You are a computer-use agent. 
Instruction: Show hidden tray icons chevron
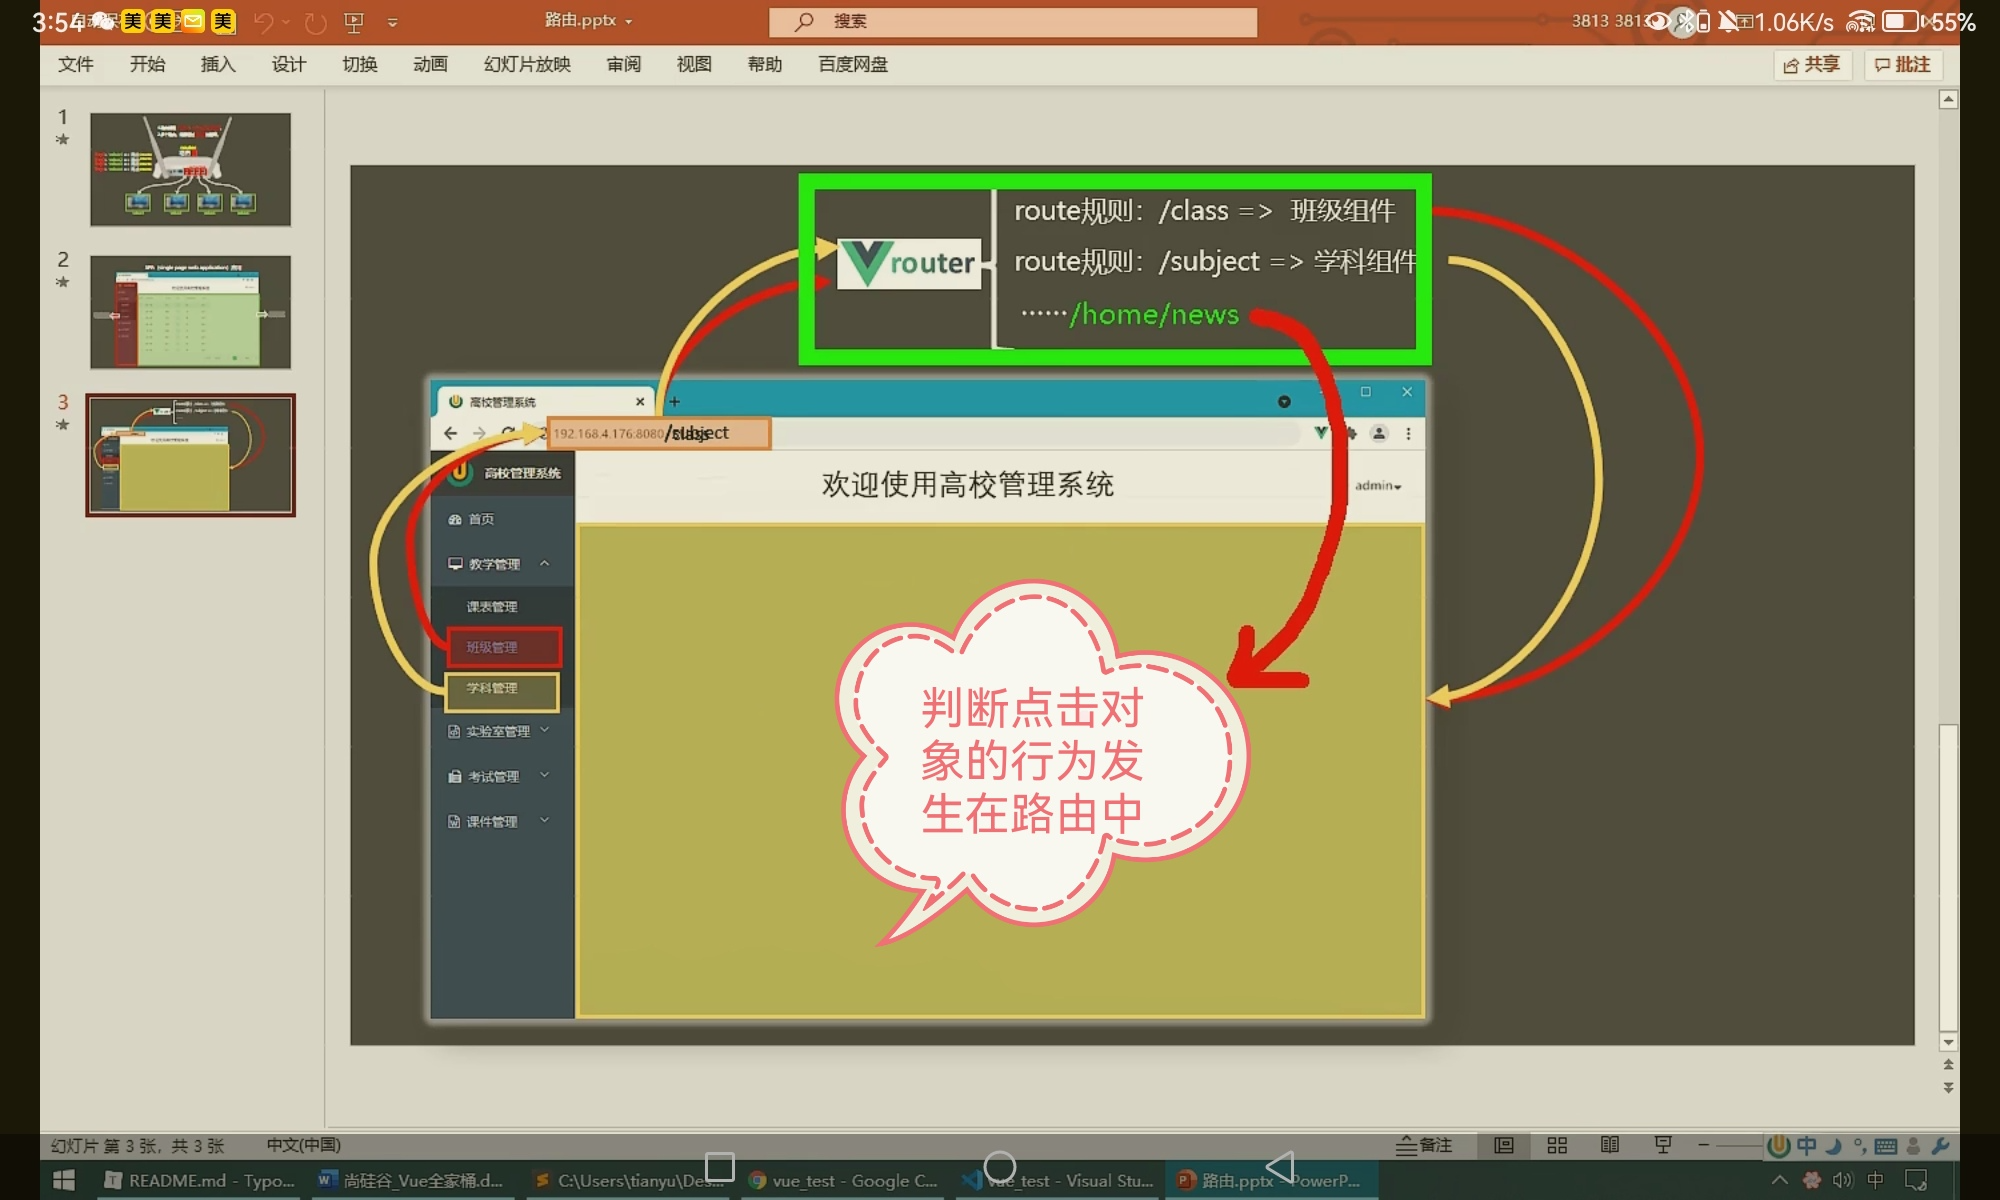pos(1779,1181)
